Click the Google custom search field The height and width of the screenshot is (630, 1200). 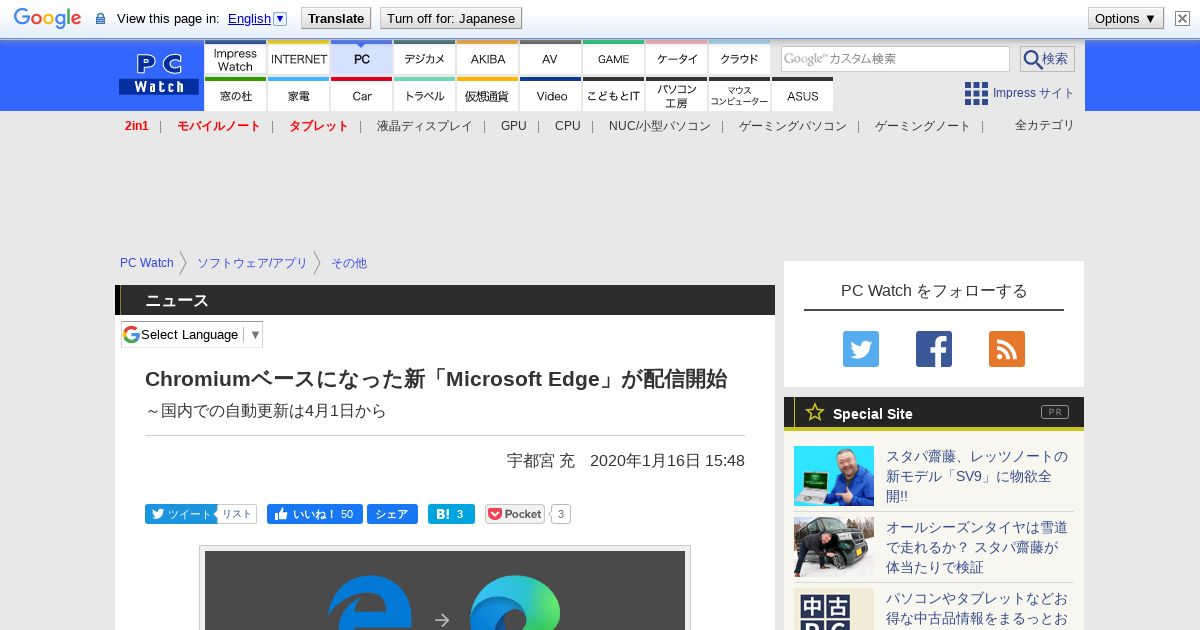[895, 59]
